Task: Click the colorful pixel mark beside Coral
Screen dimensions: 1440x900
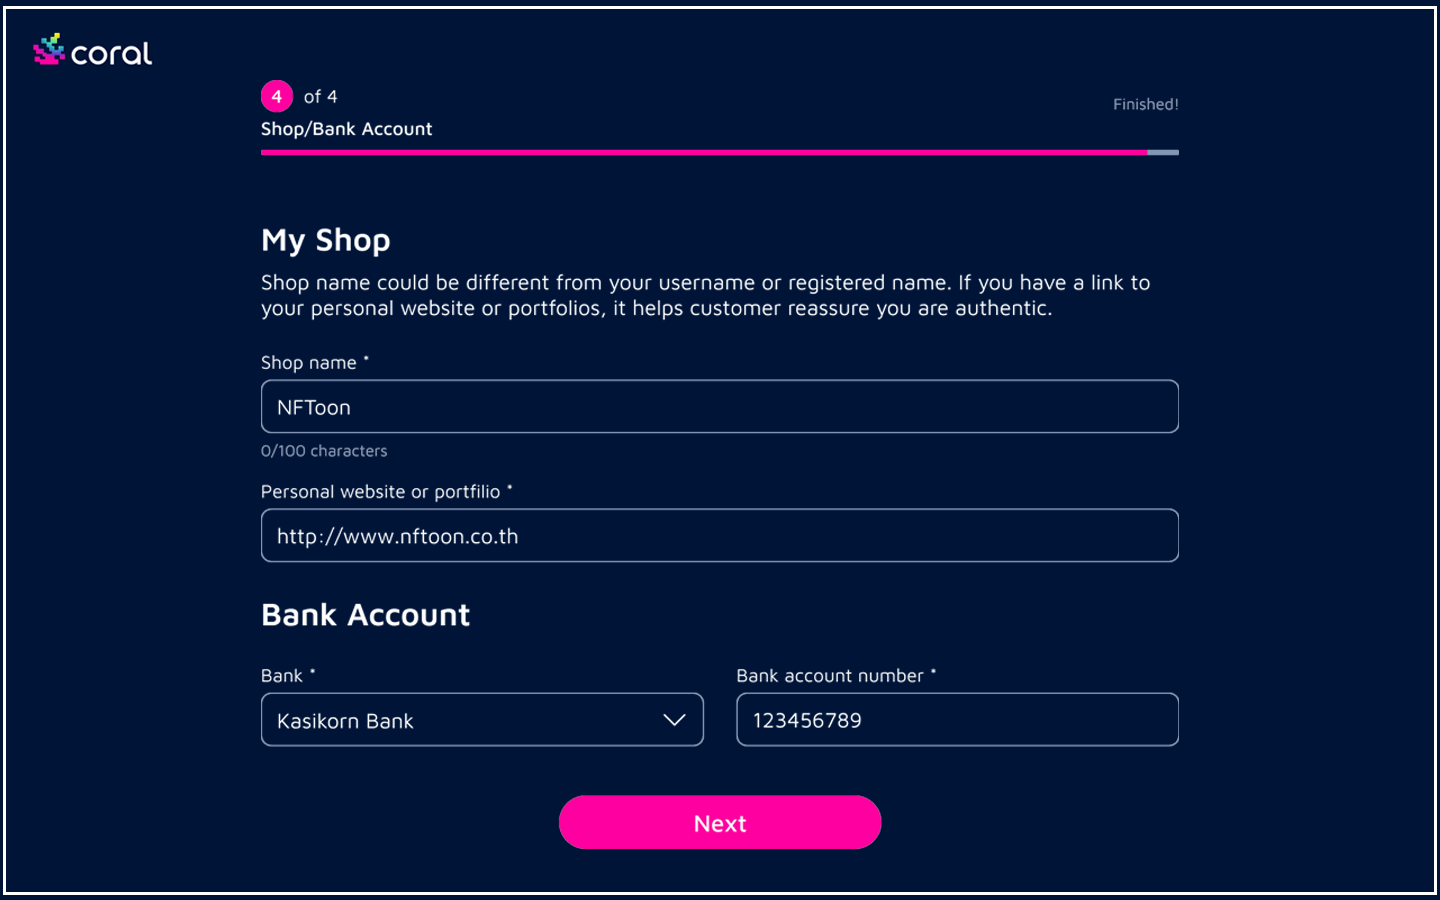Action: click(x=47, y=49)
